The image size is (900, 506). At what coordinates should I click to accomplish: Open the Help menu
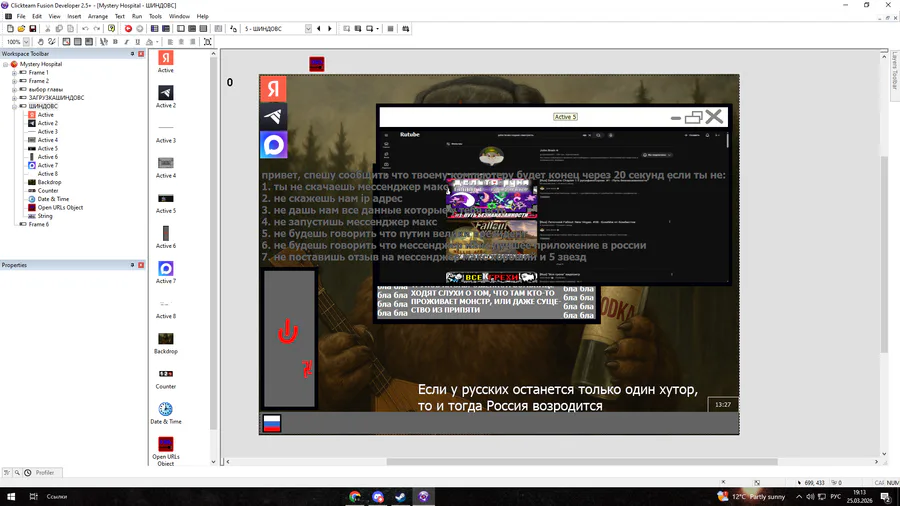tap(203, 17)
